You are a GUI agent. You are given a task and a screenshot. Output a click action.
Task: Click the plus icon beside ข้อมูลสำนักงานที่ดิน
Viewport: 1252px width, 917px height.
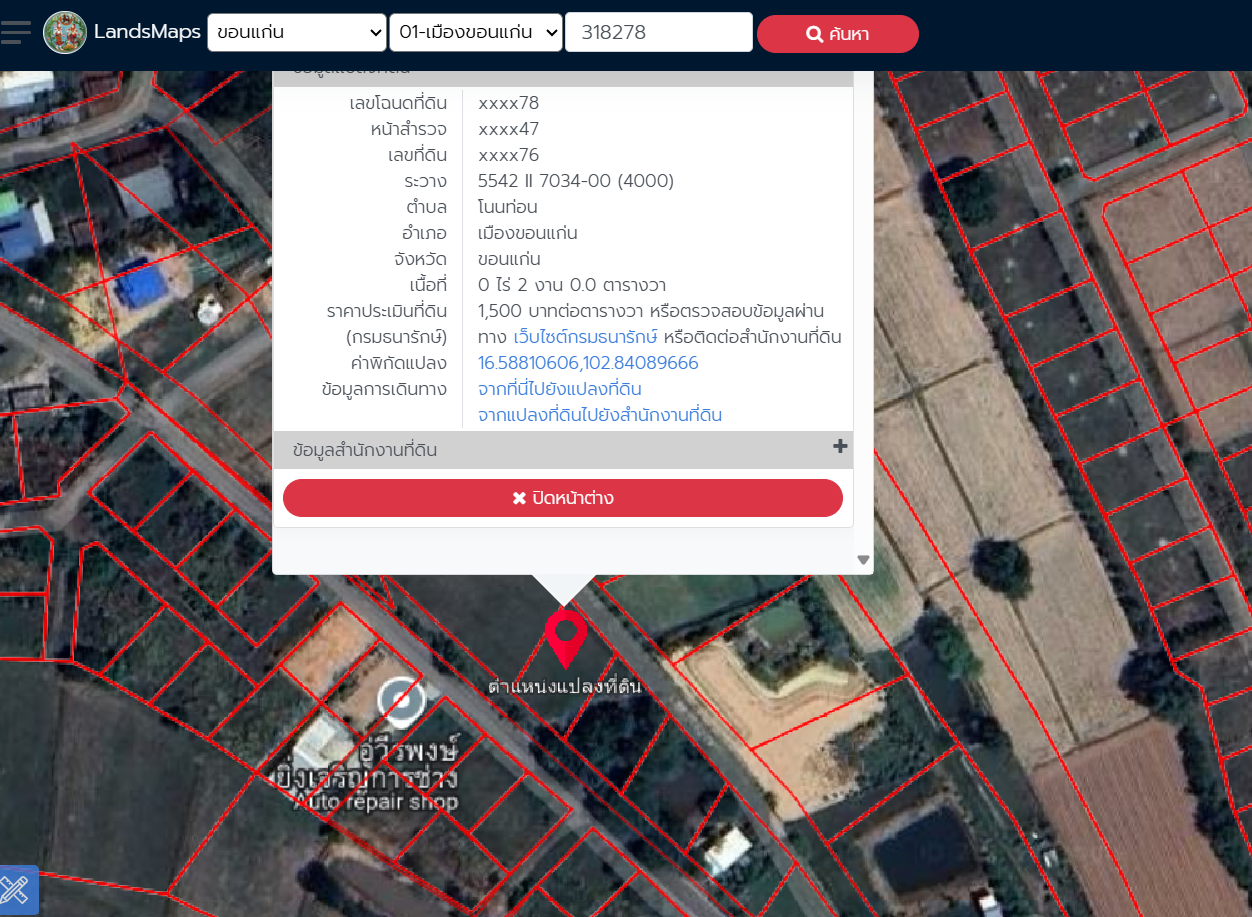coord(840,447)
